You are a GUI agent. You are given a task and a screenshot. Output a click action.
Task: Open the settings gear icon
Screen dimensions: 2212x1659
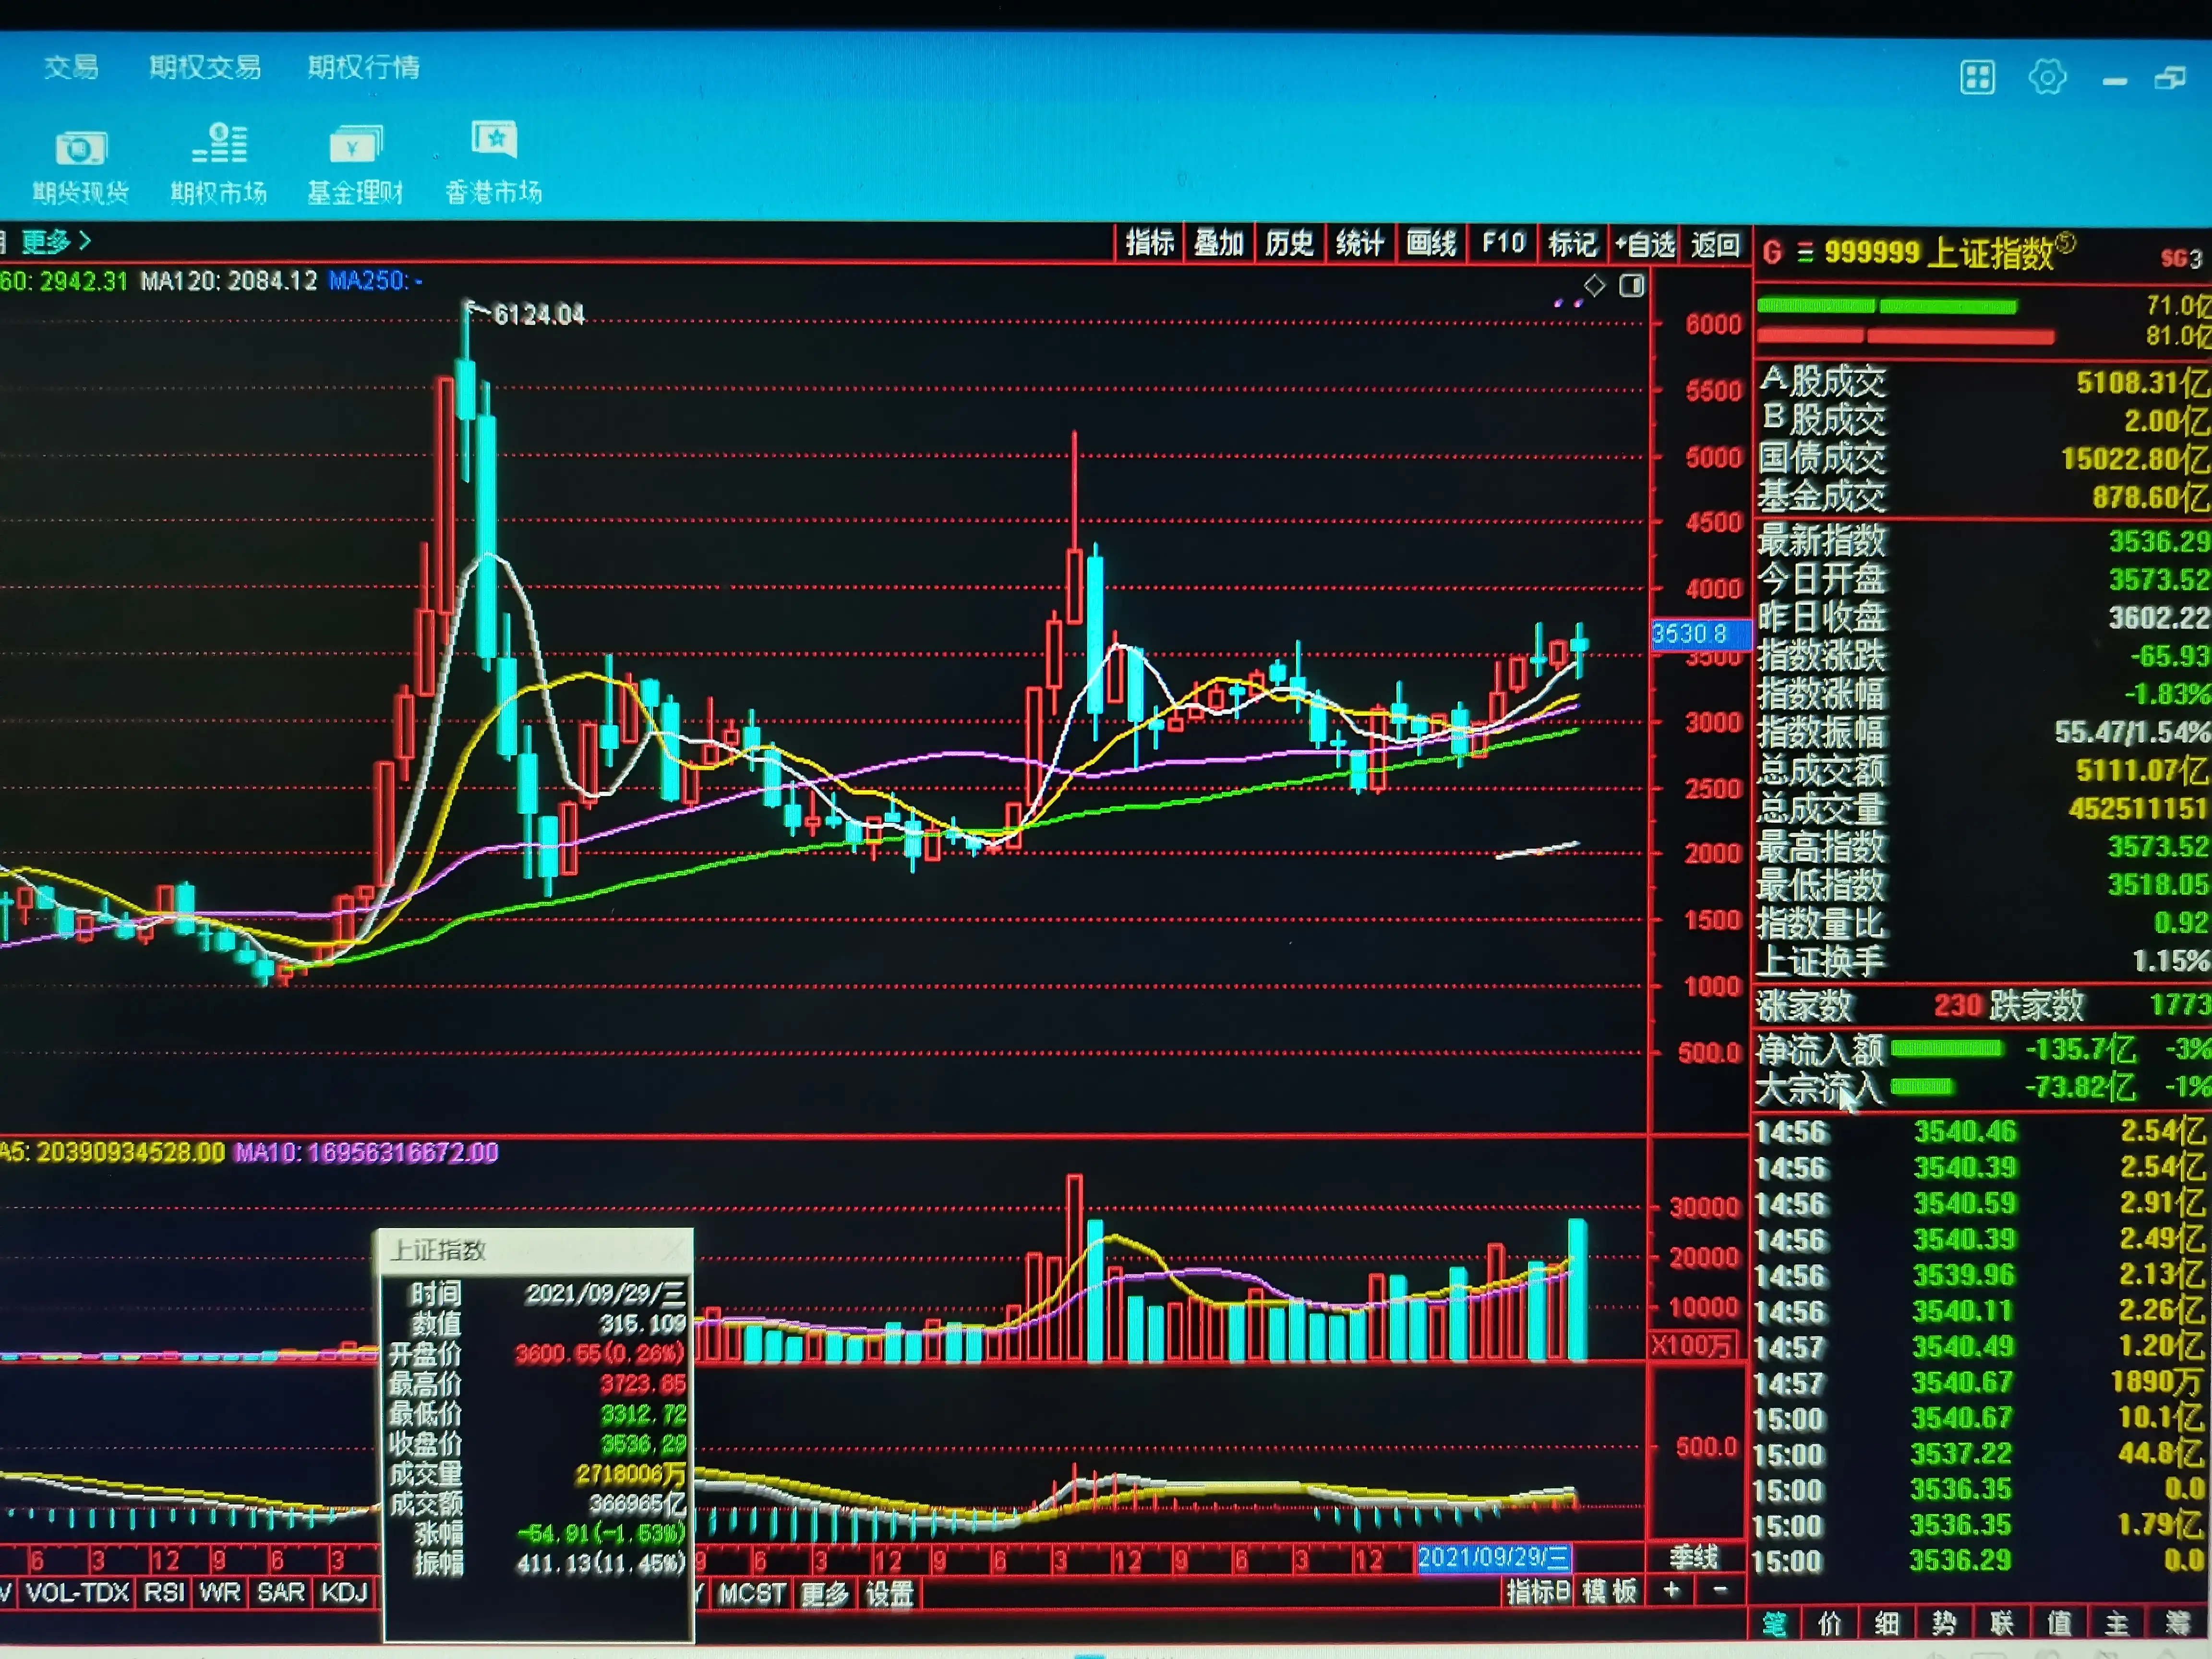pos(2047,77)
